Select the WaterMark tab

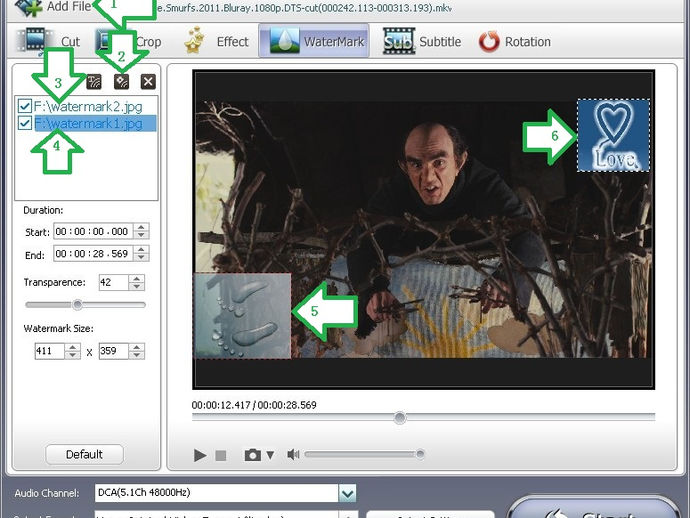click(314, 41)
